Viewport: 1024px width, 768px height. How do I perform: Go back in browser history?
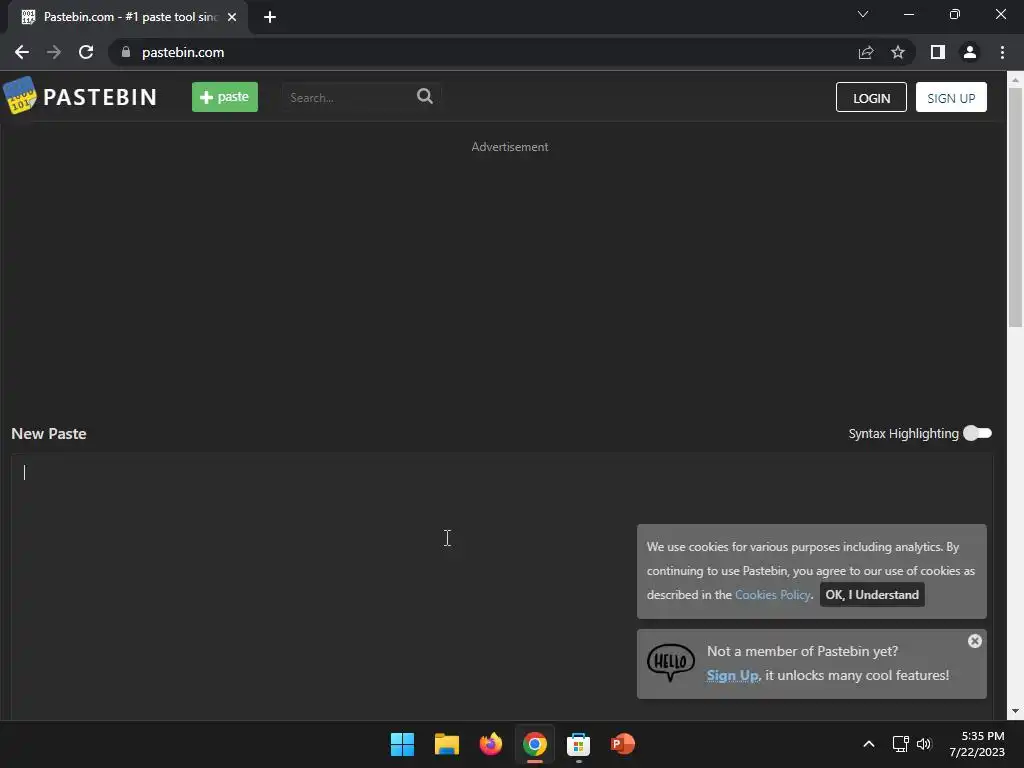click(x=22, y=52)
